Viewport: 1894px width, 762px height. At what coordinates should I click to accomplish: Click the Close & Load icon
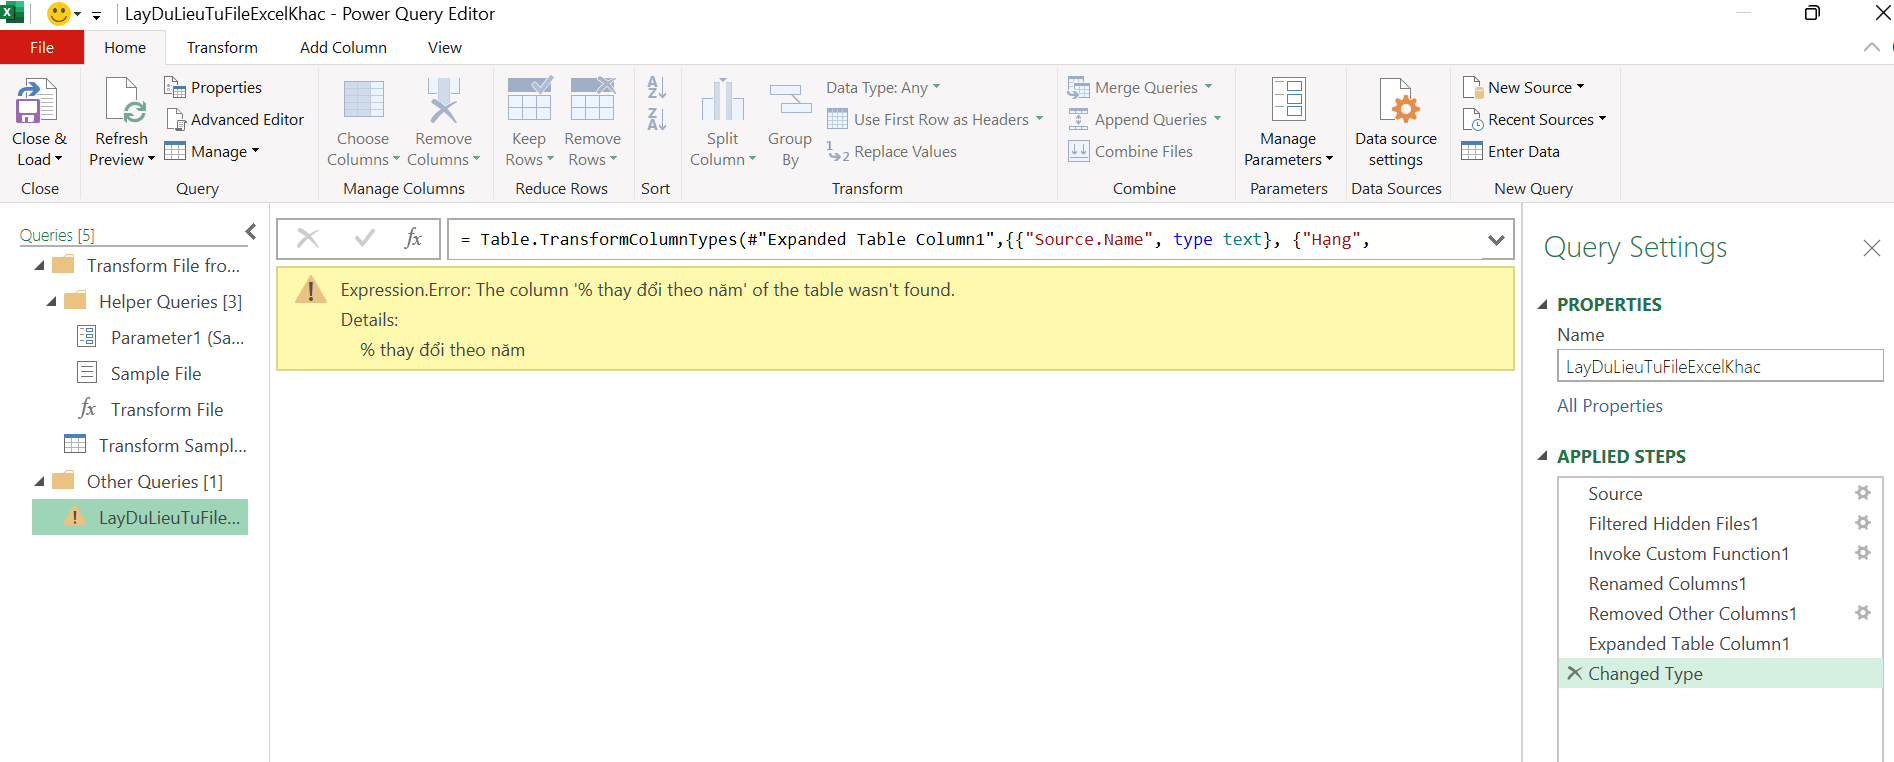(x=38, y=102)
